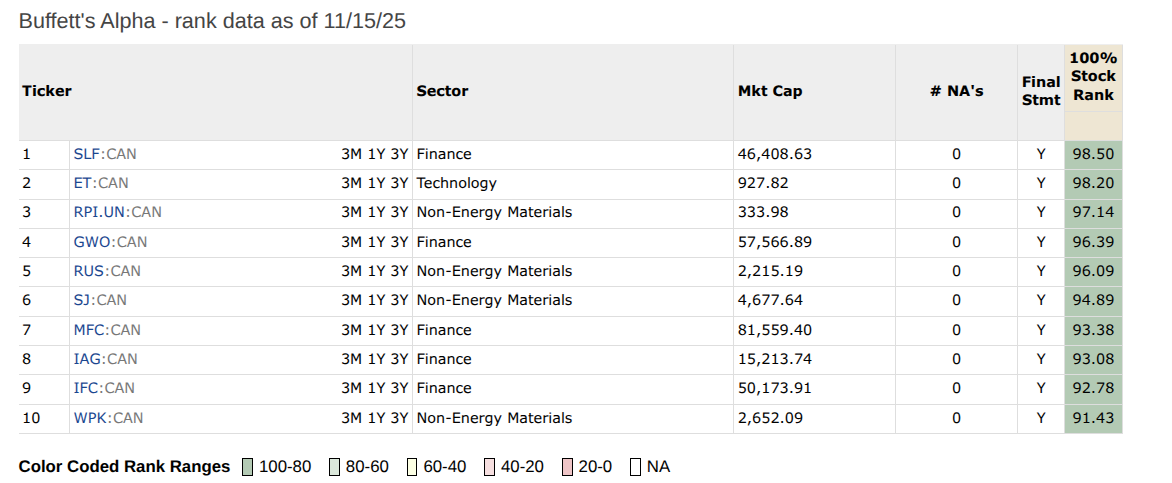Click the 100-80 rank range color swatch
This screenshot has height=483, width=1172.
[248, 467]
